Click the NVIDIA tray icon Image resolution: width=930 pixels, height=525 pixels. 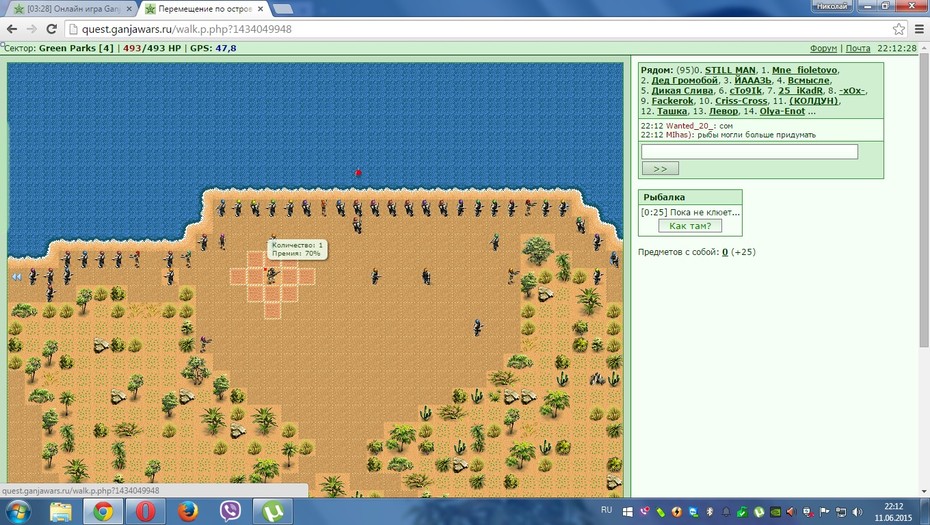(x=775, y=512)
